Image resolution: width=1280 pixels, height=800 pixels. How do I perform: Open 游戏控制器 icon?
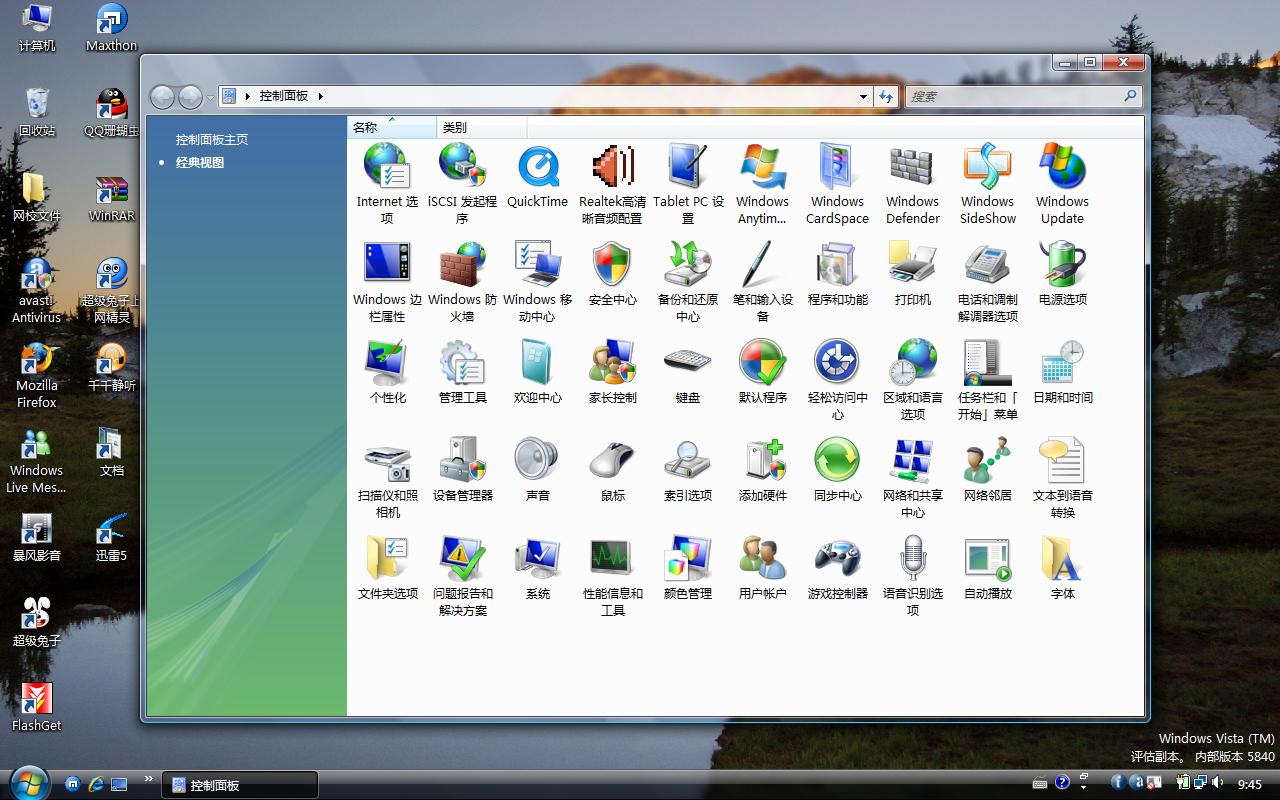click(x=837, y=567)
